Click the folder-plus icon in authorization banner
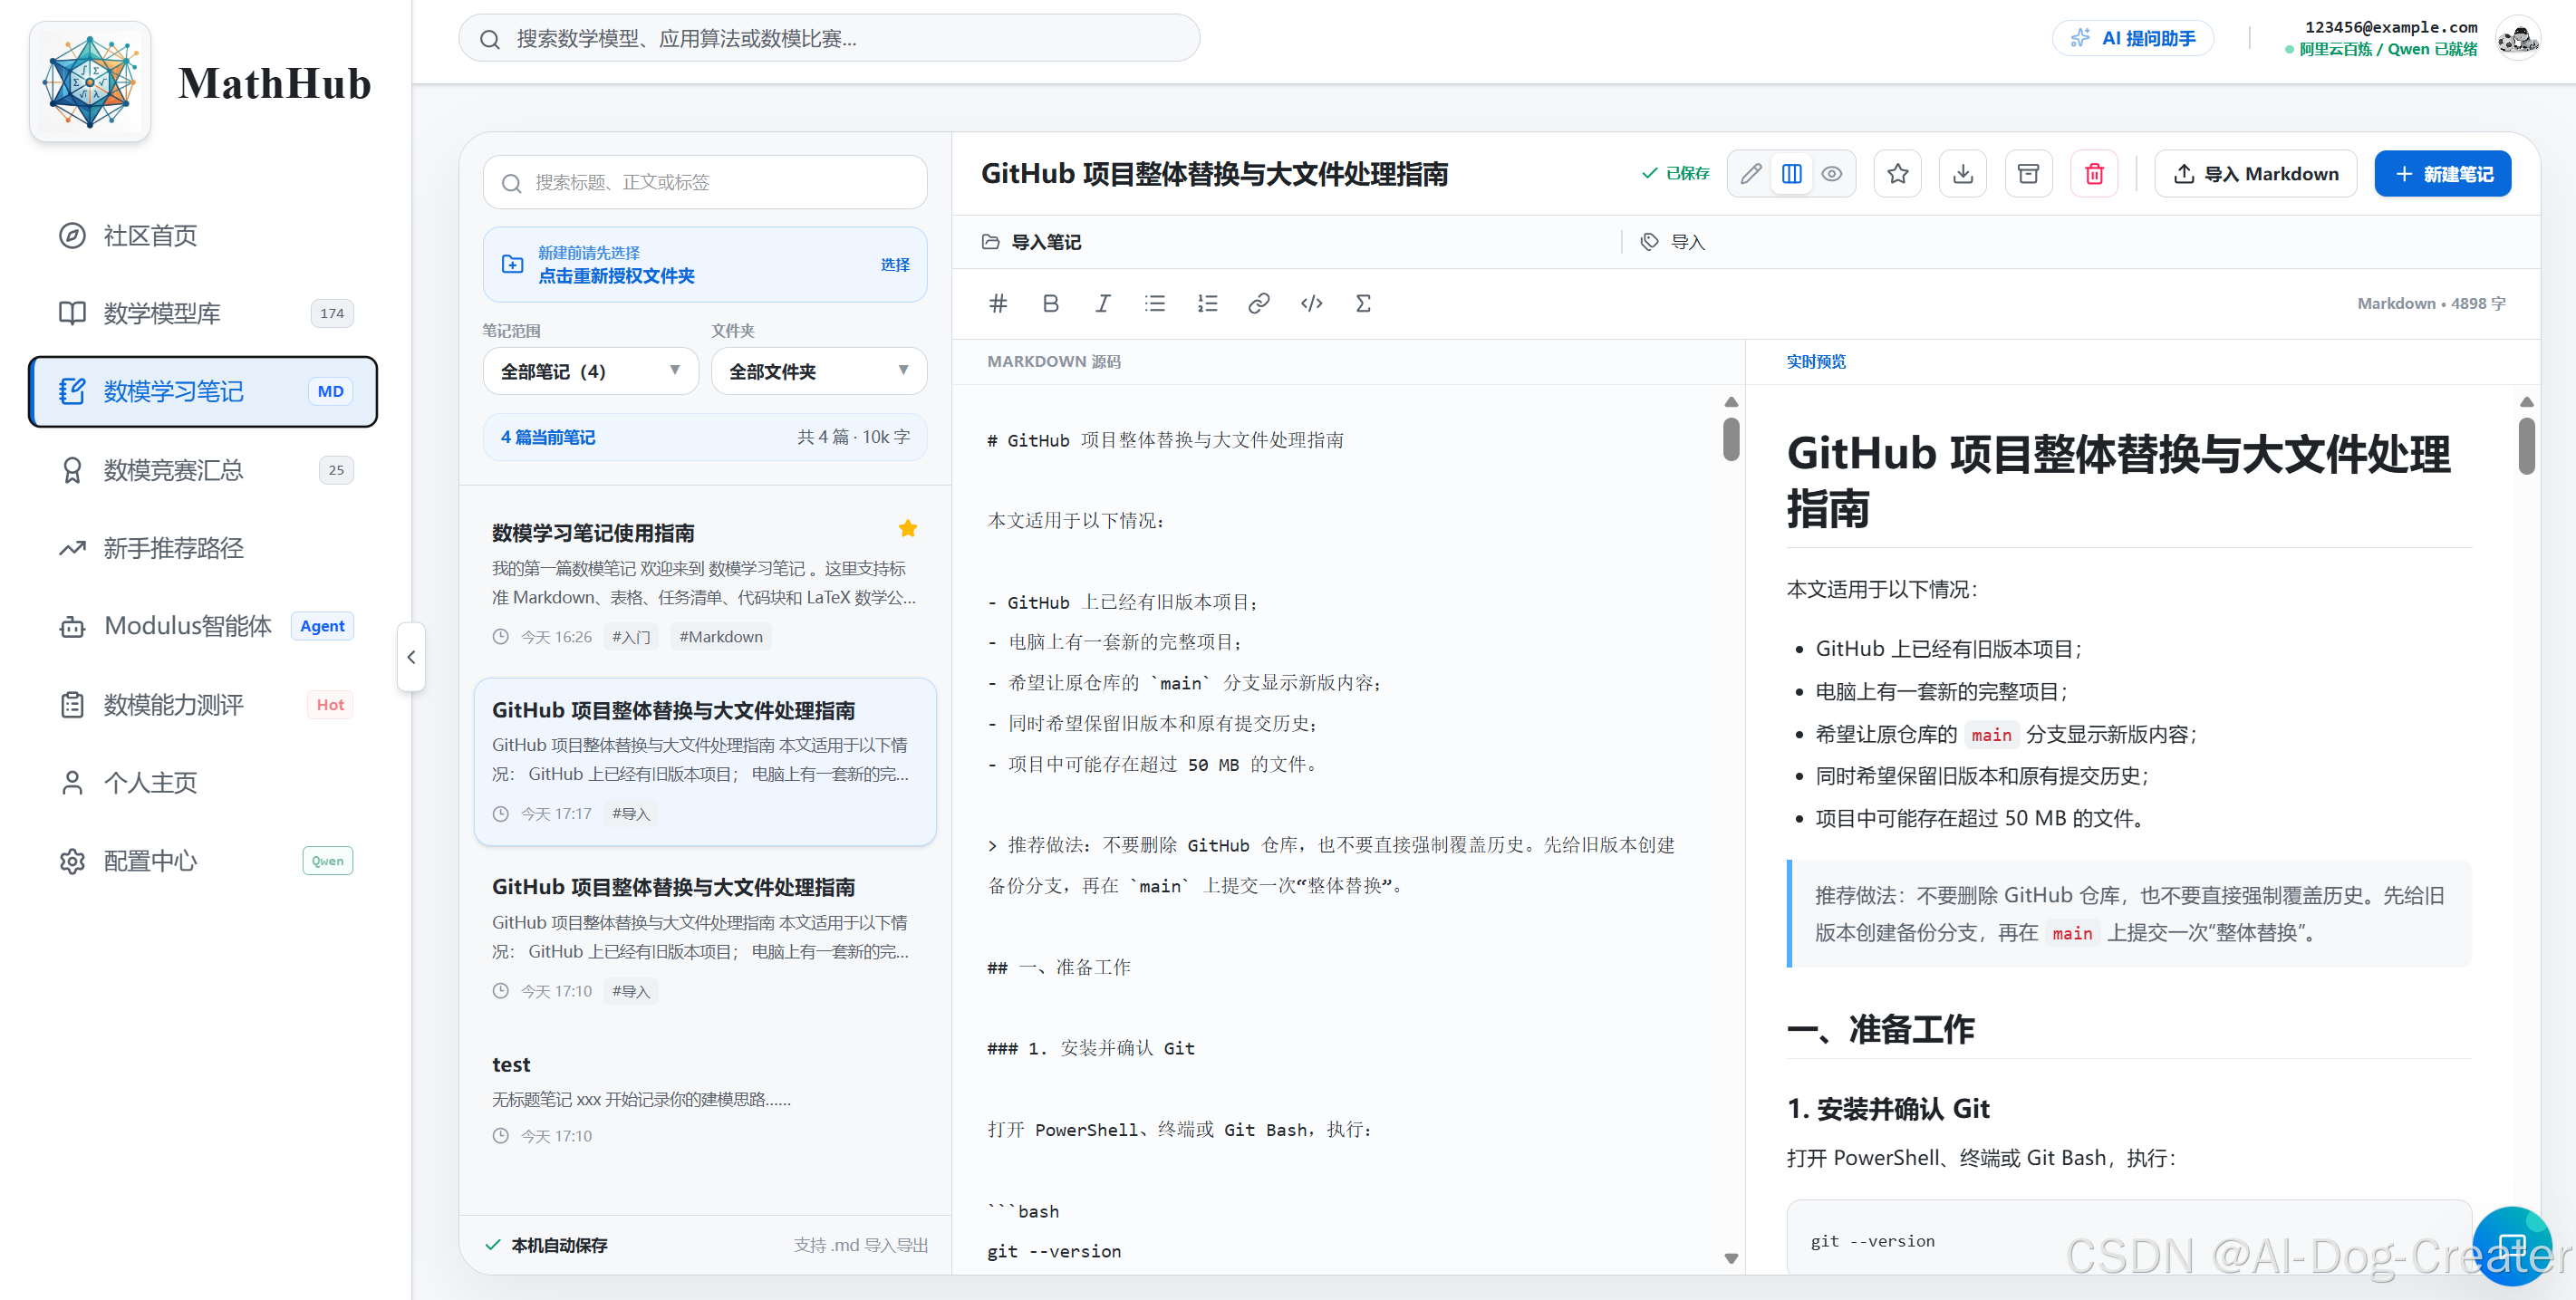Image resolution: width=2576 pixels, height=1300 pixels. coord(512,264)
